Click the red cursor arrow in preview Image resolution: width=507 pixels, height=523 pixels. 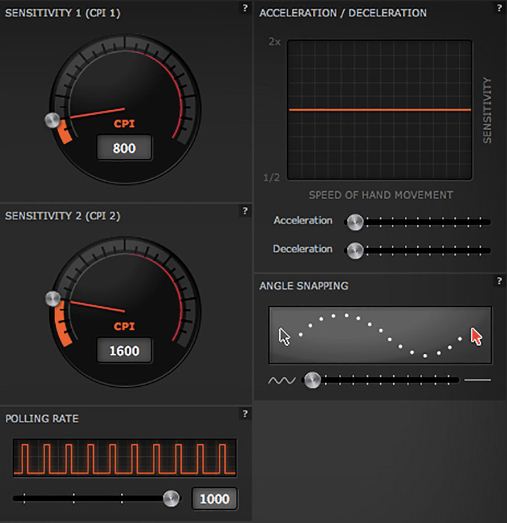coord(476,337)
